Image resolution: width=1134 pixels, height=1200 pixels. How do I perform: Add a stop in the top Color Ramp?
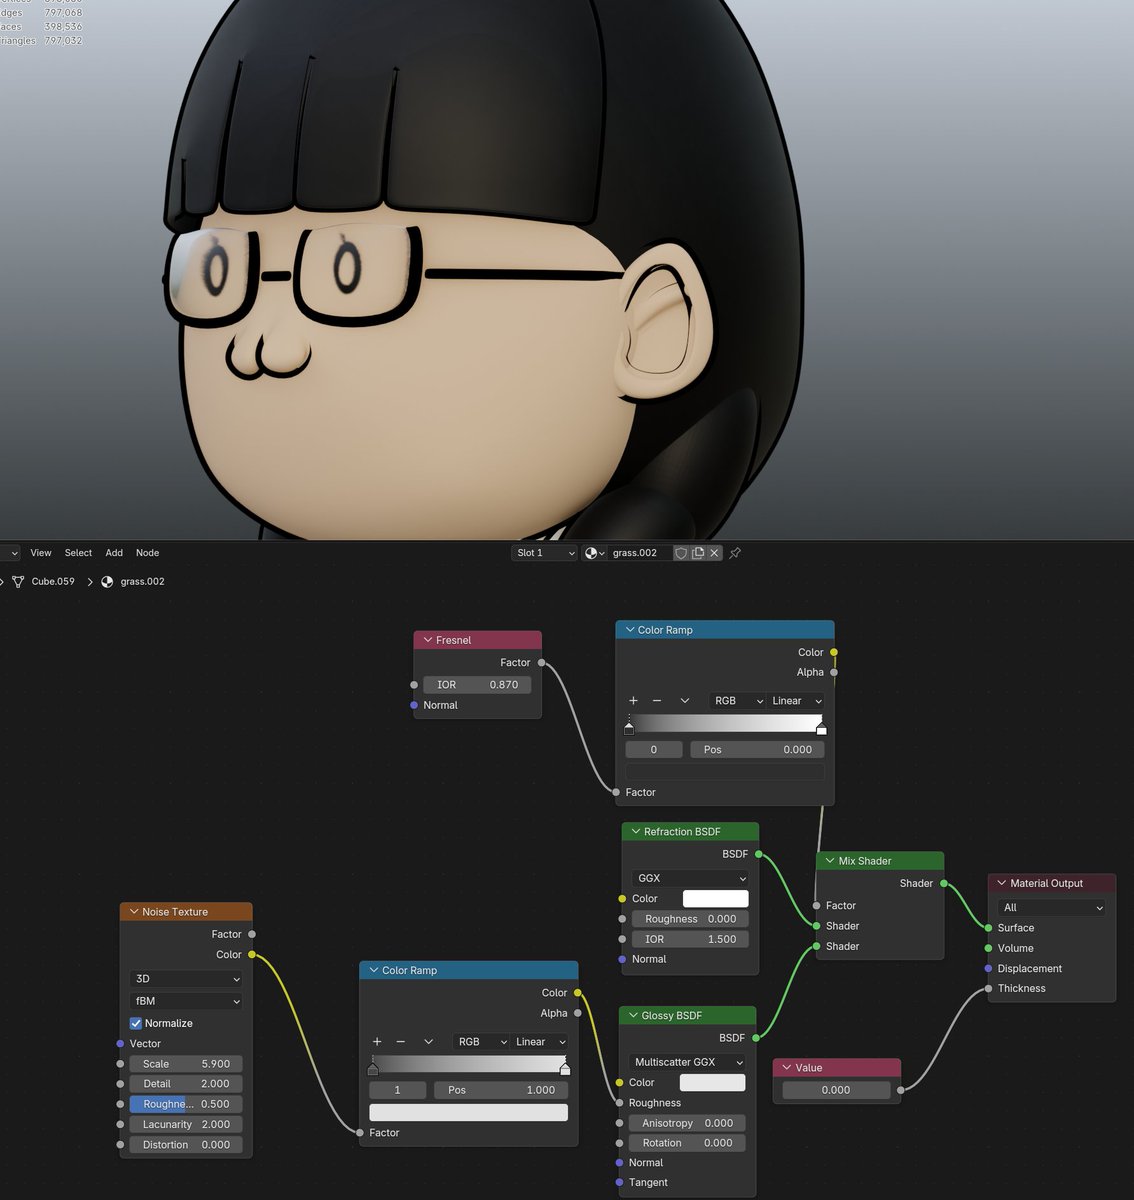coord(633,701)
